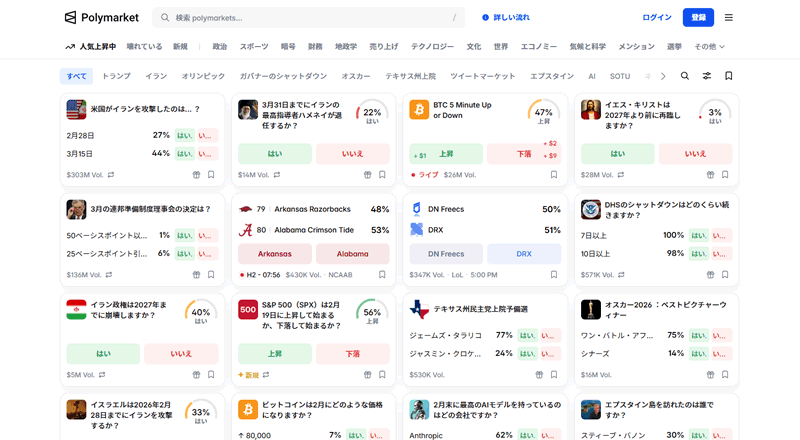Open the スポーツ category
This screenshot has width=800, height=440.
click(x=254, y=46)
